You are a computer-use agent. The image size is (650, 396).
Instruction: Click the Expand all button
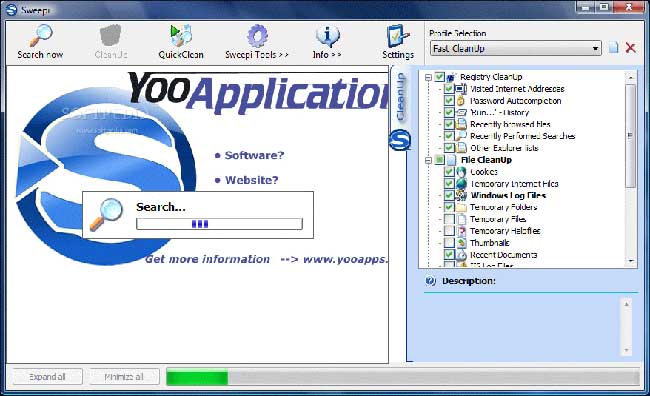click(x=47, y=377)
